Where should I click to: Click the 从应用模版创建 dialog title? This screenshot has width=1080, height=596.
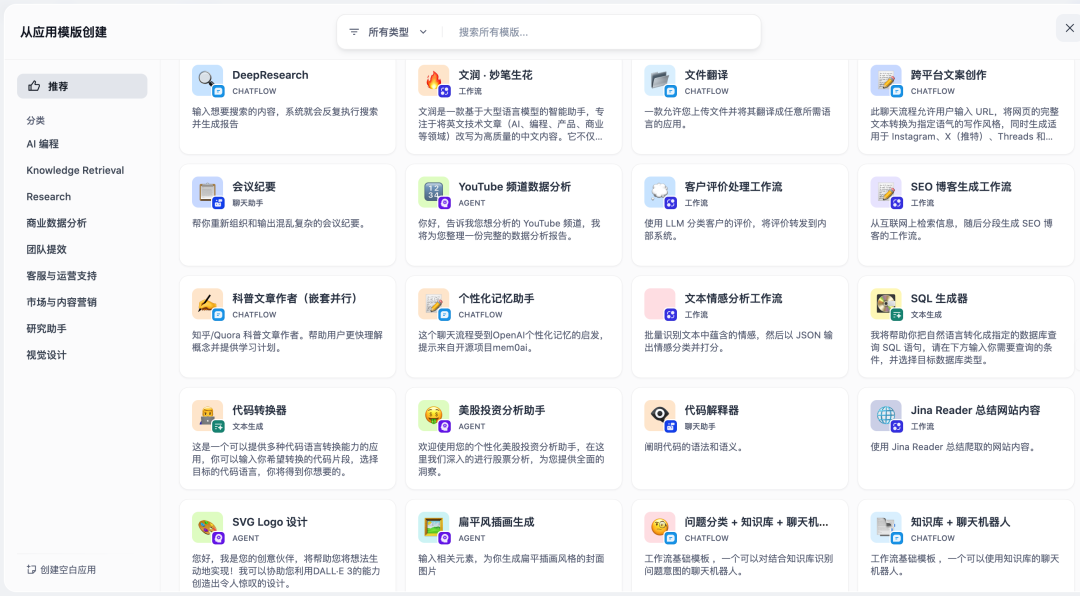coord(63,32)
